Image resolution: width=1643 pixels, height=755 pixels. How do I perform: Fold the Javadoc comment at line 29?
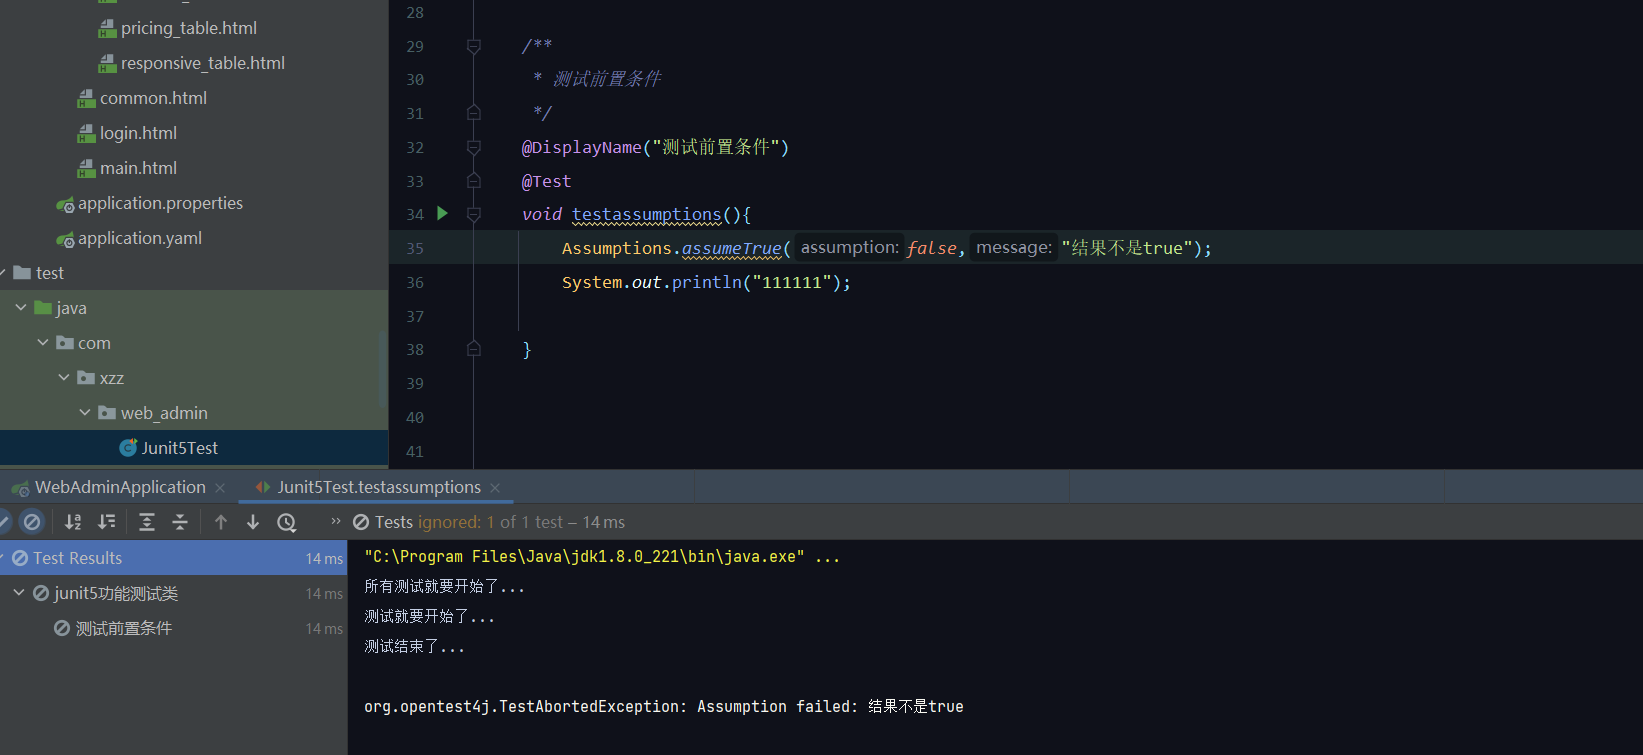[x=474, y=46]
